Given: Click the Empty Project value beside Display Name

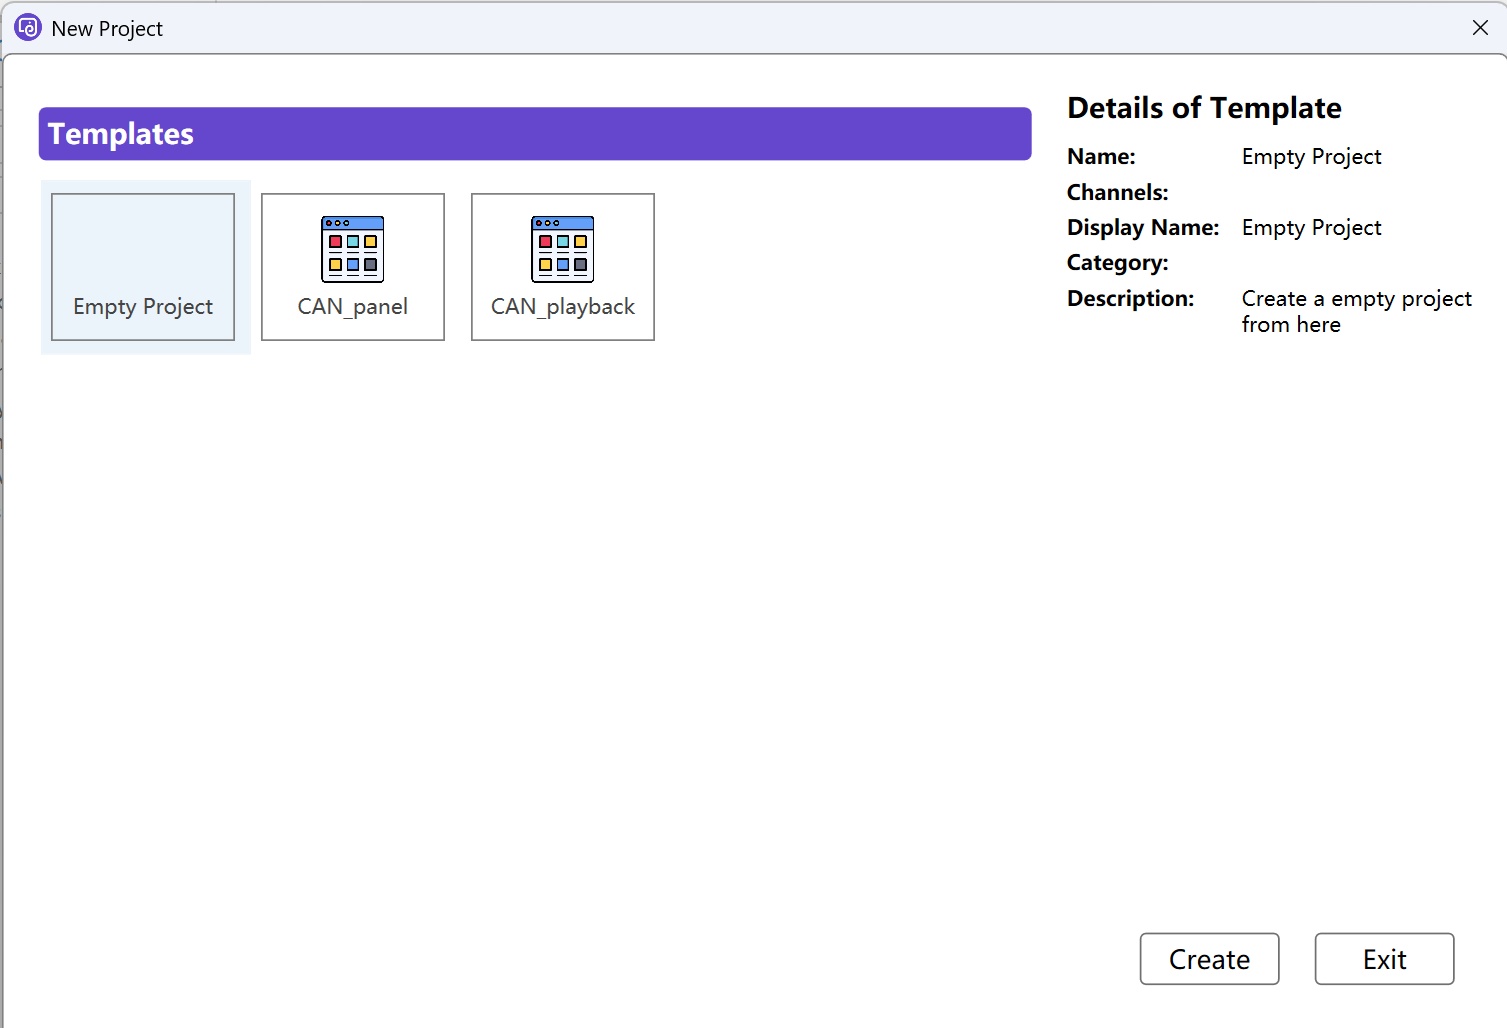Looking at the screenshot, I should 1311,228.
